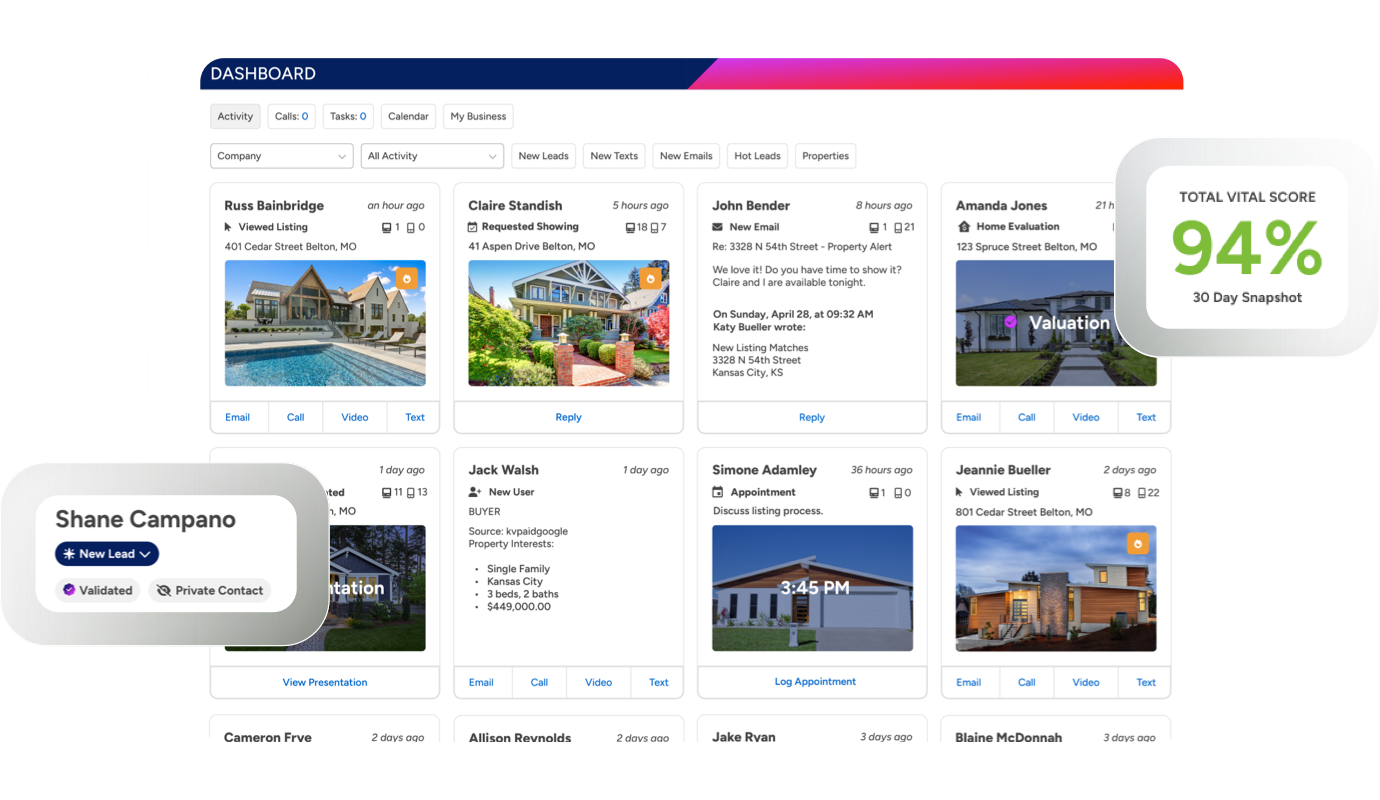Click Reply on John Bender's email card
This screenshot has width=1380, height=800.
point(811,417)
